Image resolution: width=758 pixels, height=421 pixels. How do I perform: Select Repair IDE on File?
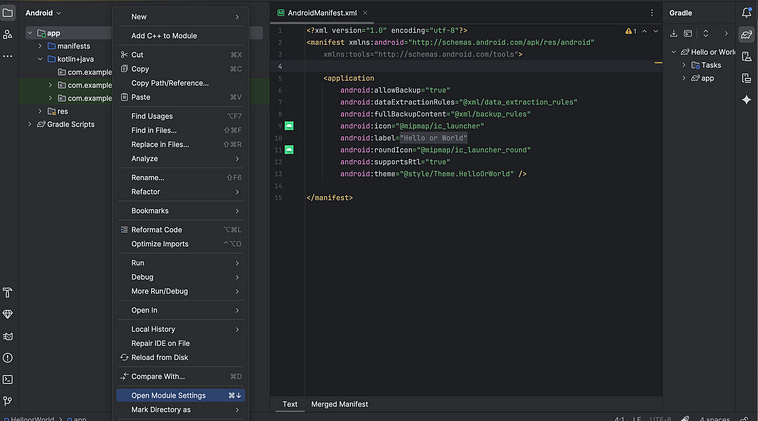[180, 343]
